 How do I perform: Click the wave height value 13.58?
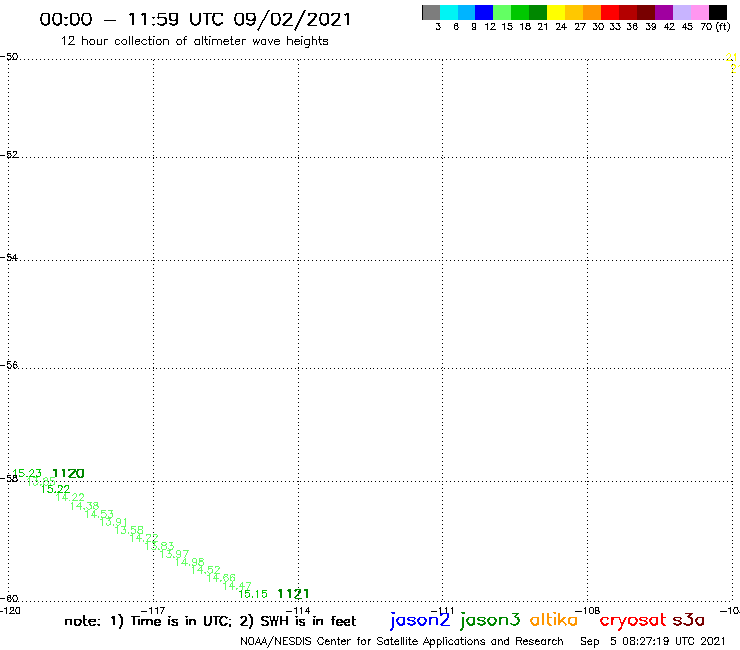point(129,530)
